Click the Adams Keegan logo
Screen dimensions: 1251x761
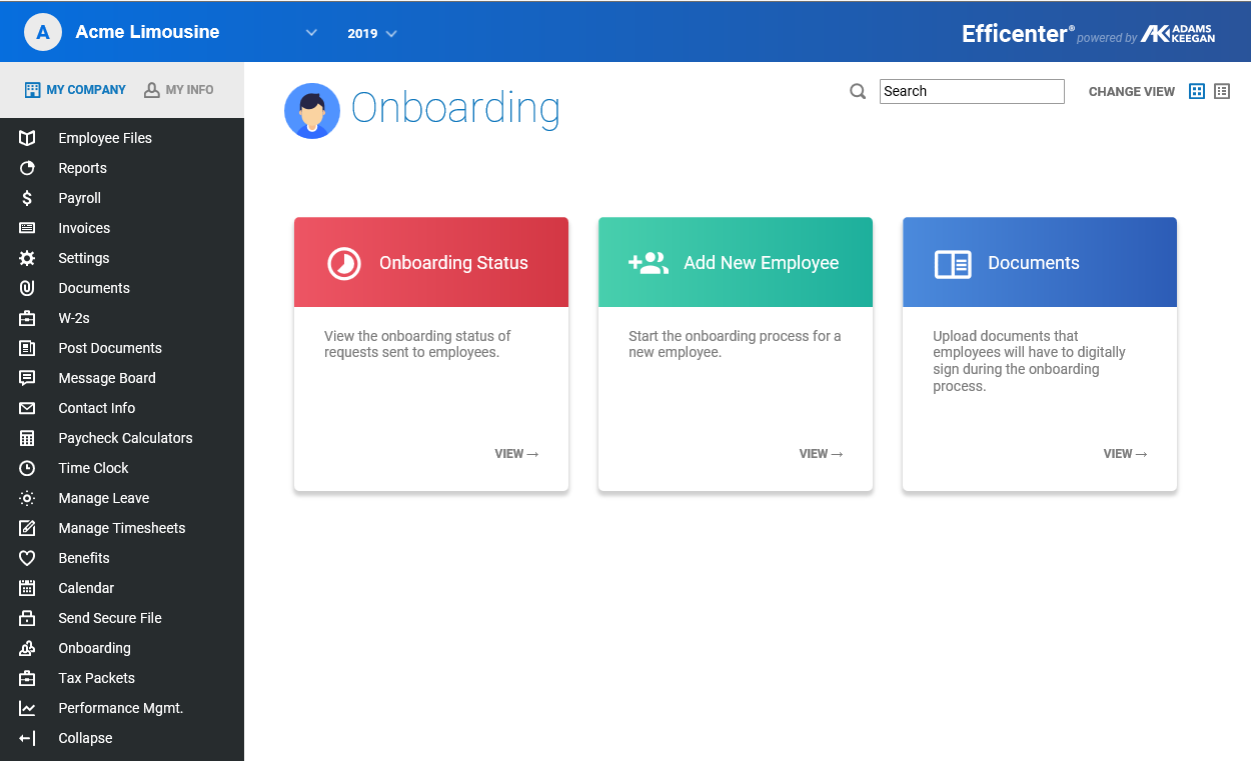pyautogui.click(x=1178, y=33)
